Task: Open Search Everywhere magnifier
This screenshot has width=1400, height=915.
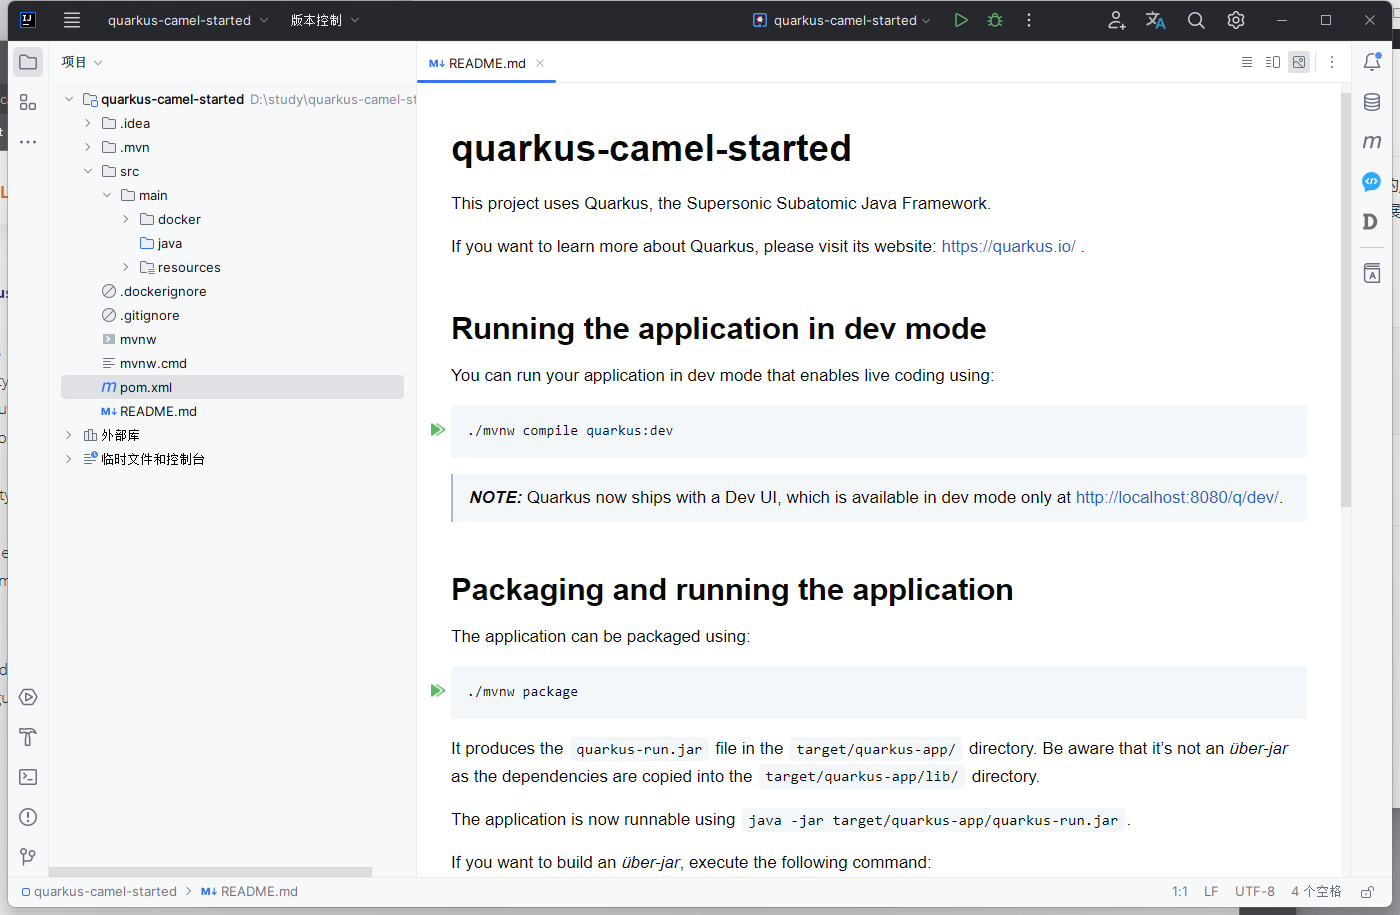Action: click(x=1195, y=20)
